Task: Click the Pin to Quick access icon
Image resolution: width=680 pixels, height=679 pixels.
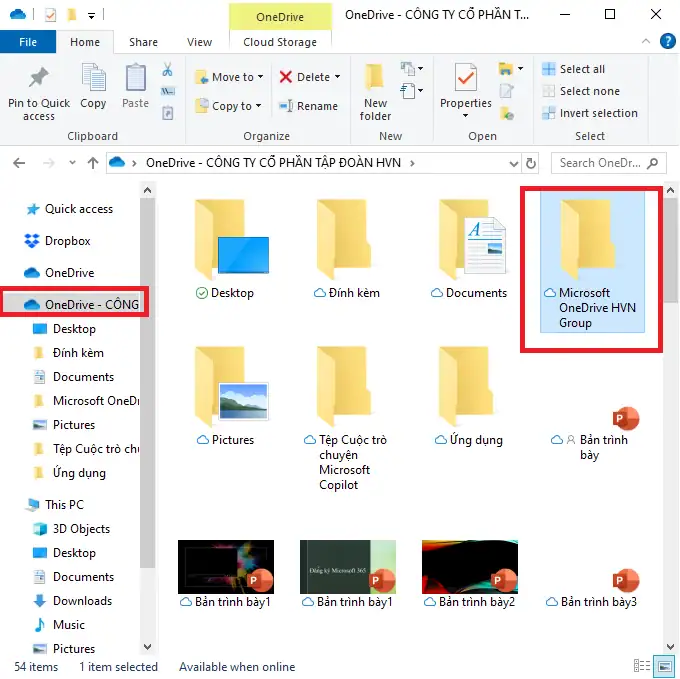Action: [x=38, y=80]
